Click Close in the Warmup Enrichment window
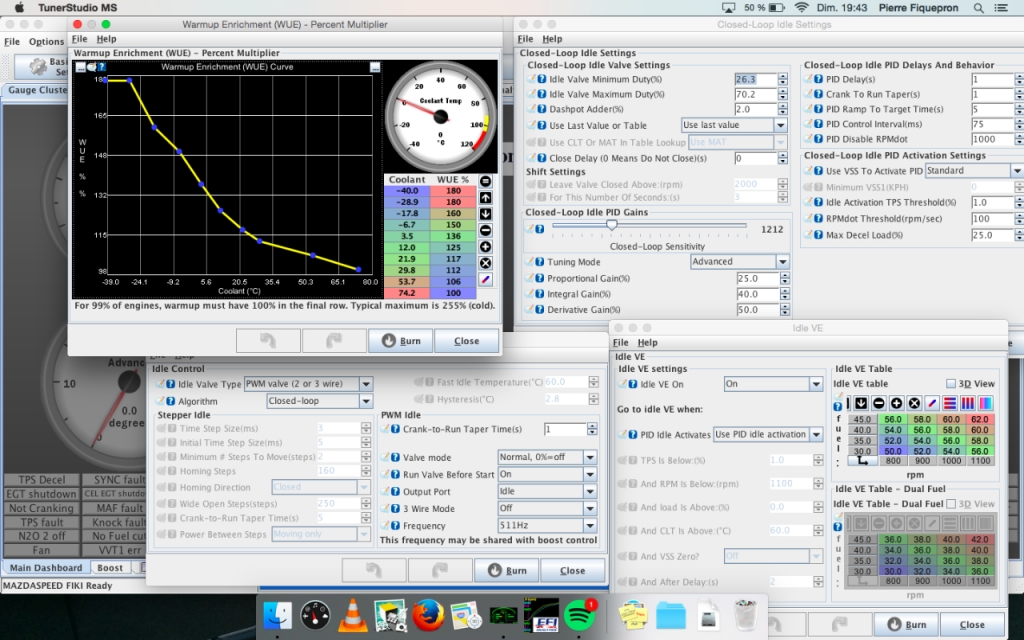Image resolution: width=1024 pixels, height=640 pixels. pyautogui.click(x=466, y=341)
